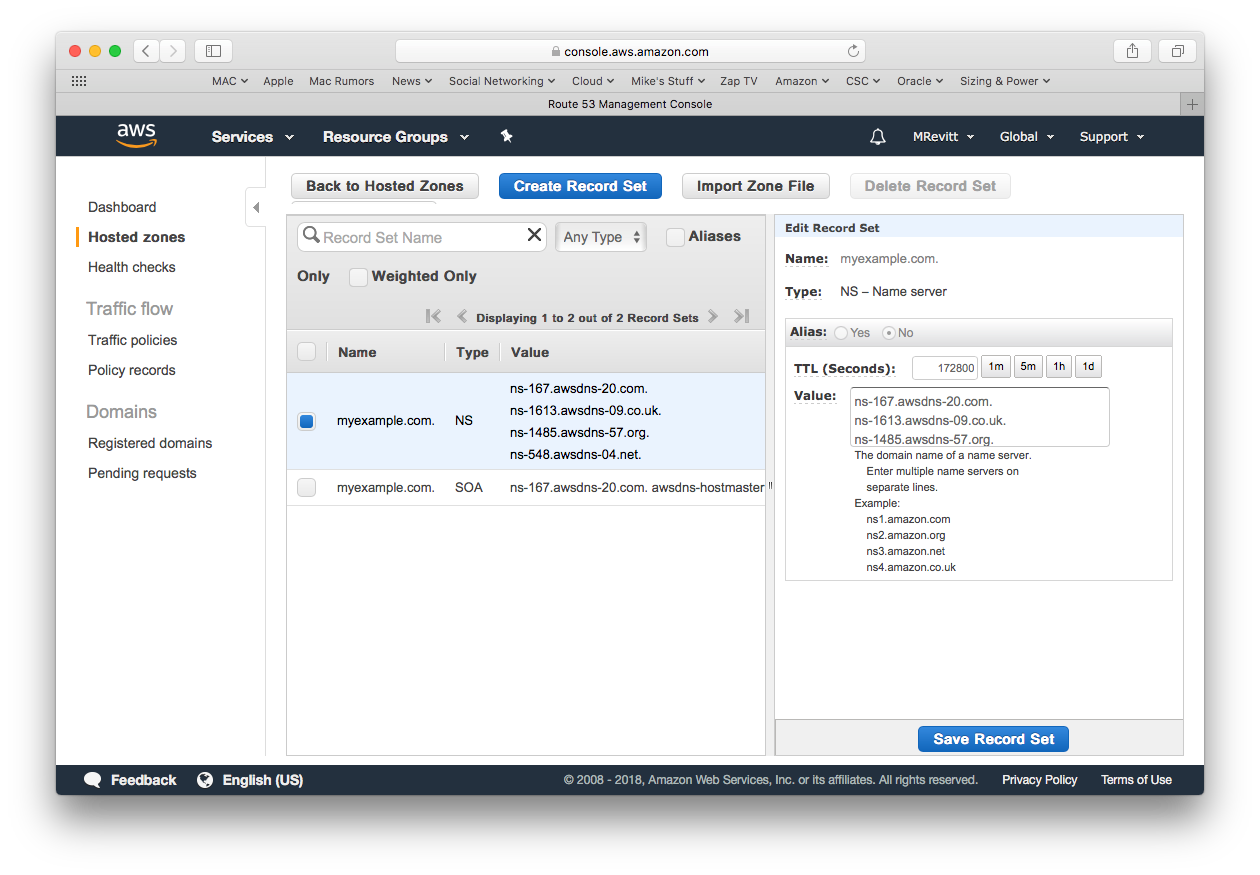1260x875 pixels.
Task: Open the Global region dropdown
Action: coord(1027,137)
